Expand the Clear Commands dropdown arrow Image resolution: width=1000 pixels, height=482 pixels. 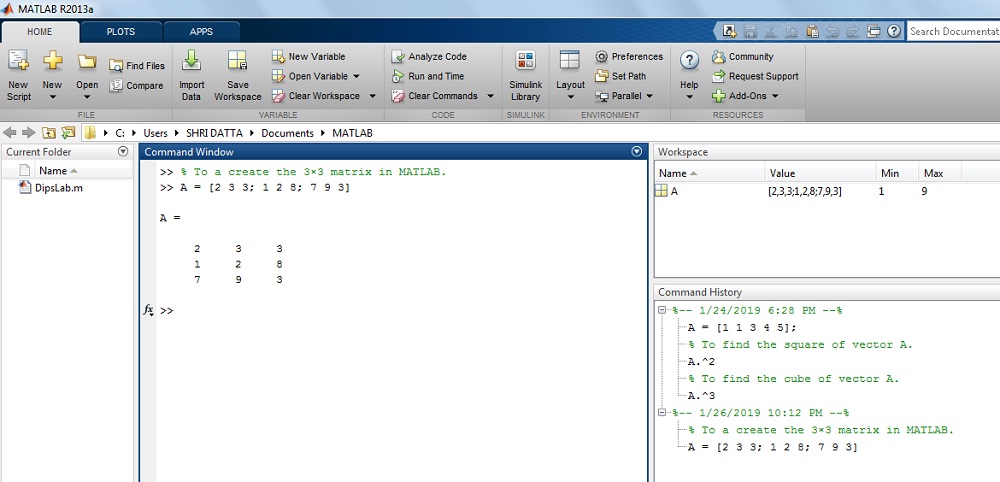490,96
